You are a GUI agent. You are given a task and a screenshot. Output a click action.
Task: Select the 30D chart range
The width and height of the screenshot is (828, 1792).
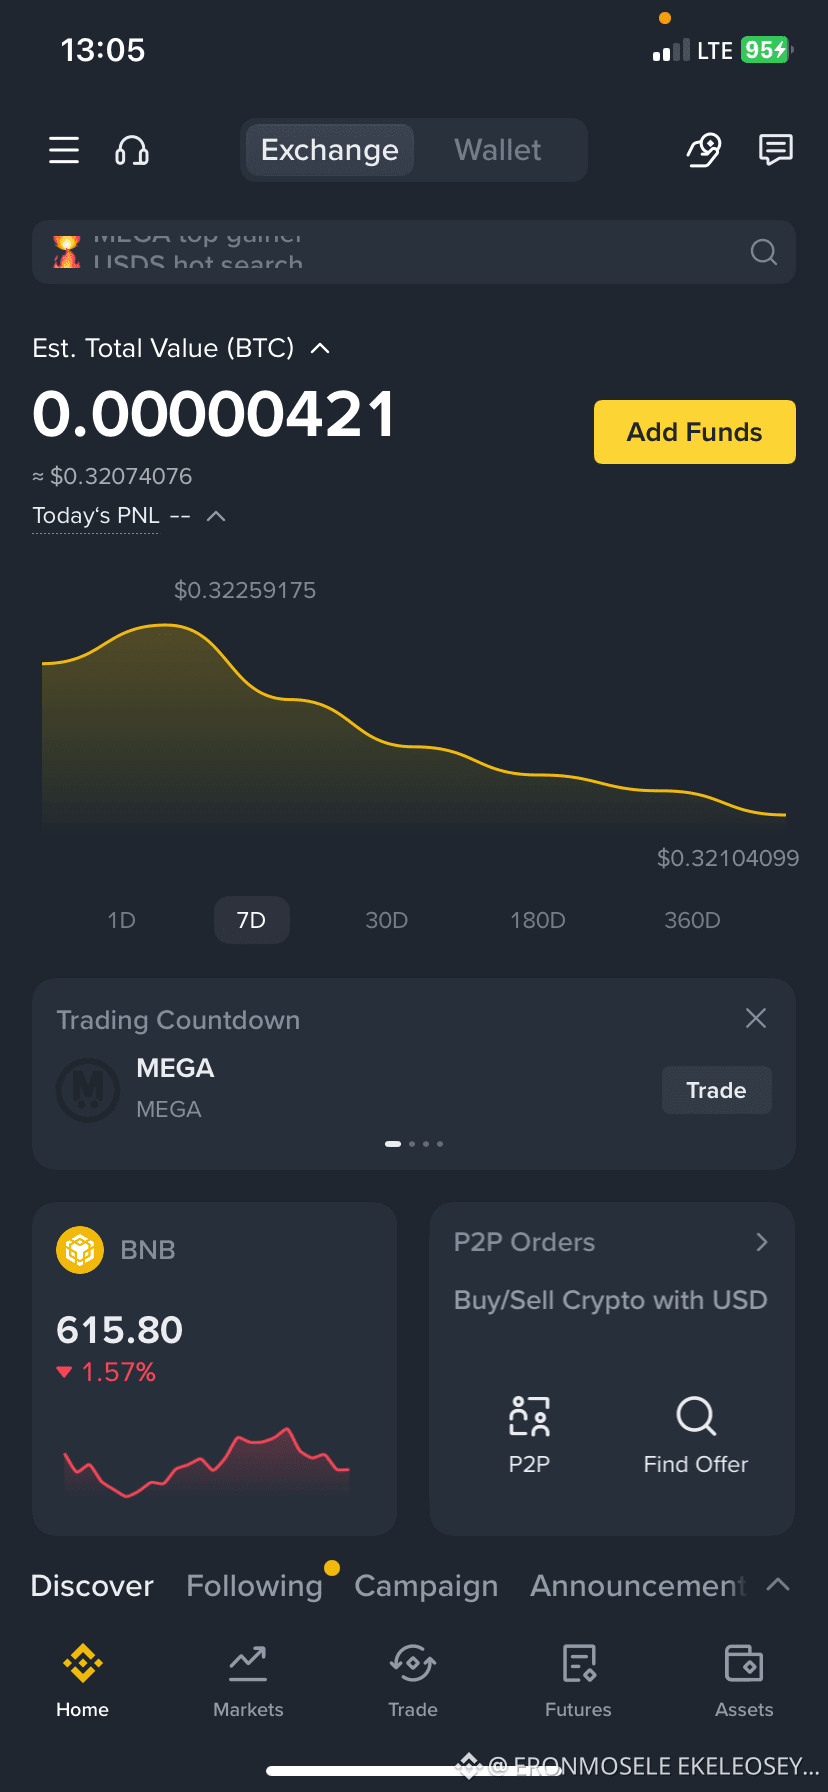(x=387, y=920)
